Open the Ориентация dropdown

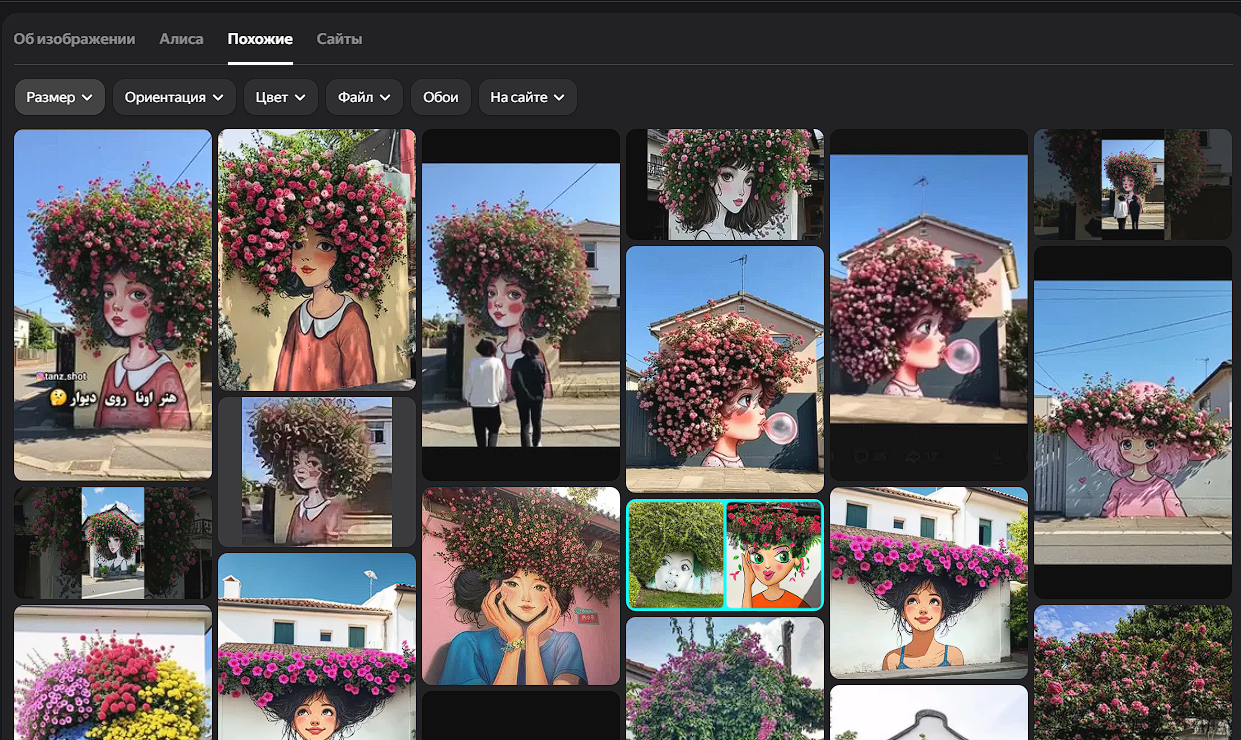click(x=174, y=97)
